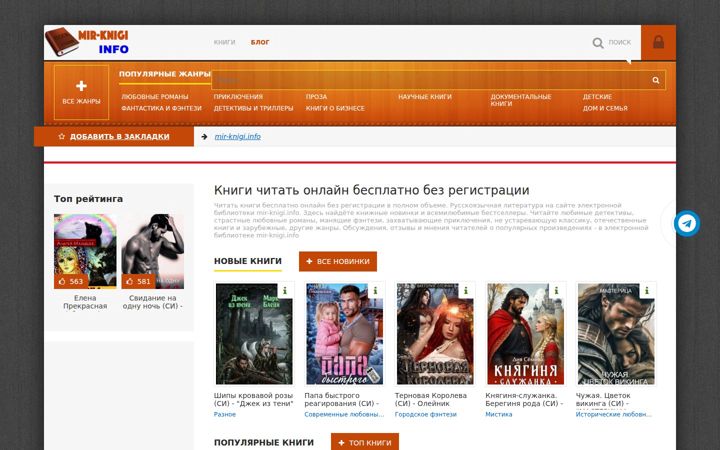Open Терновая Королева (СИ) - Олейник title
Image resolution: width=720 pixels, height=450 pixels.
(x=431, y=399)
